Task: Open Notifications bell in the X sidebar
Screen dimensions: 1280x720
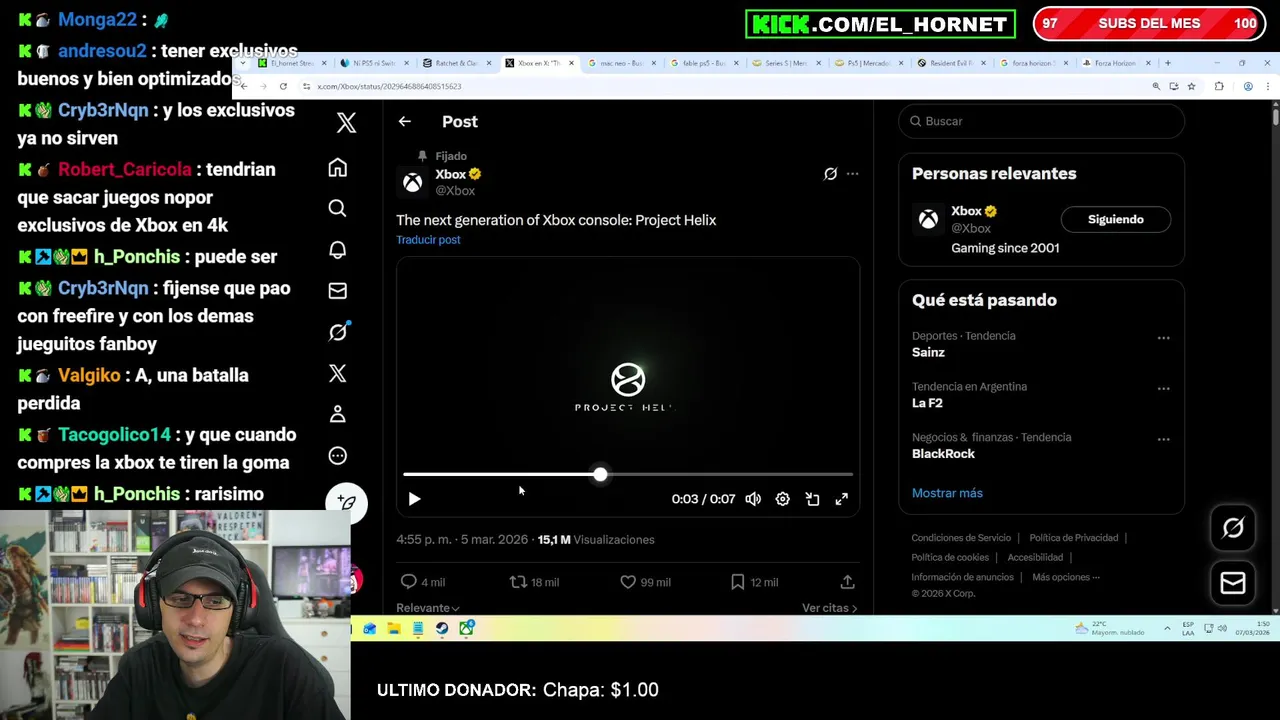Action: 338,249
